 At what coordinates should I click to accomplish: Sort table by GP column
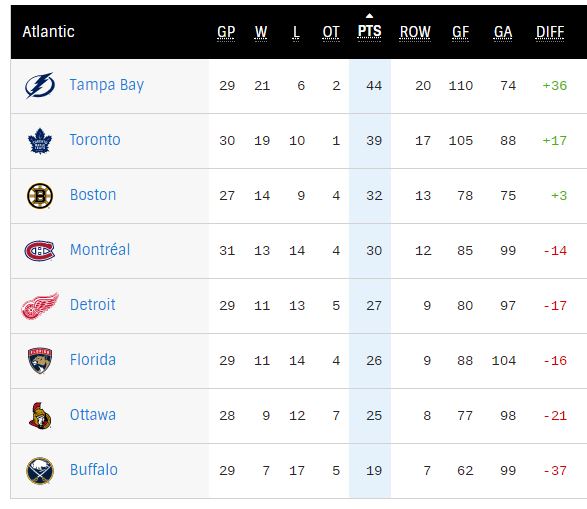click(226, 32)
